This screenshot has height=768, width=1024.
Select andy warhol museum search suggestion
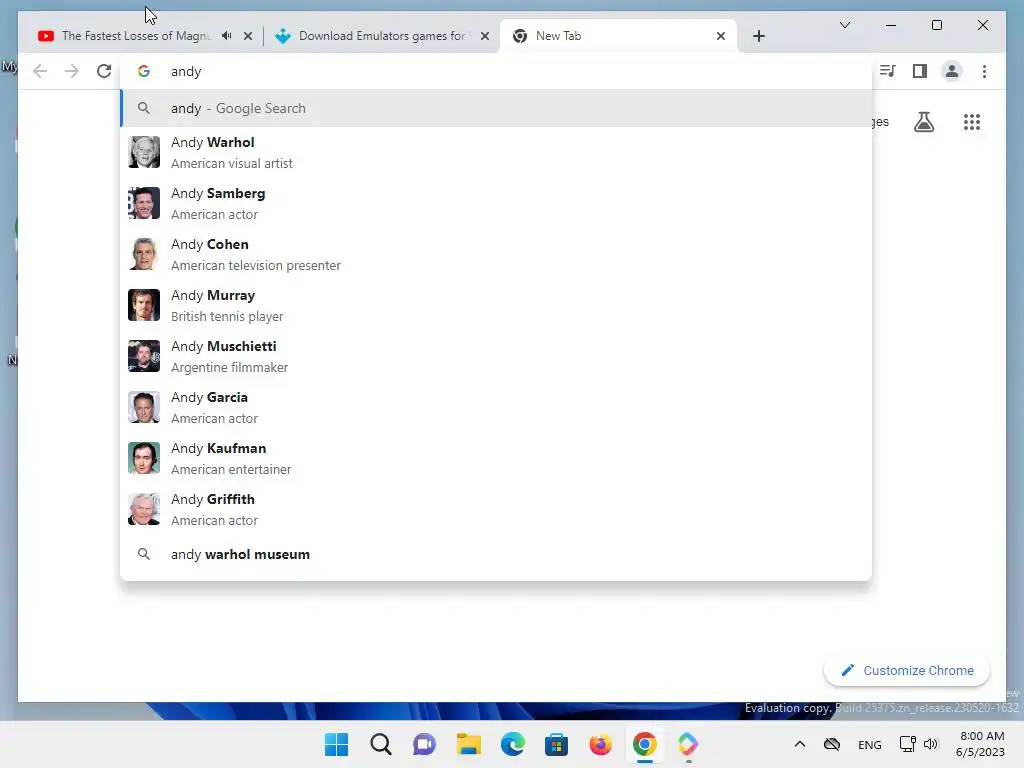[496, 554]
